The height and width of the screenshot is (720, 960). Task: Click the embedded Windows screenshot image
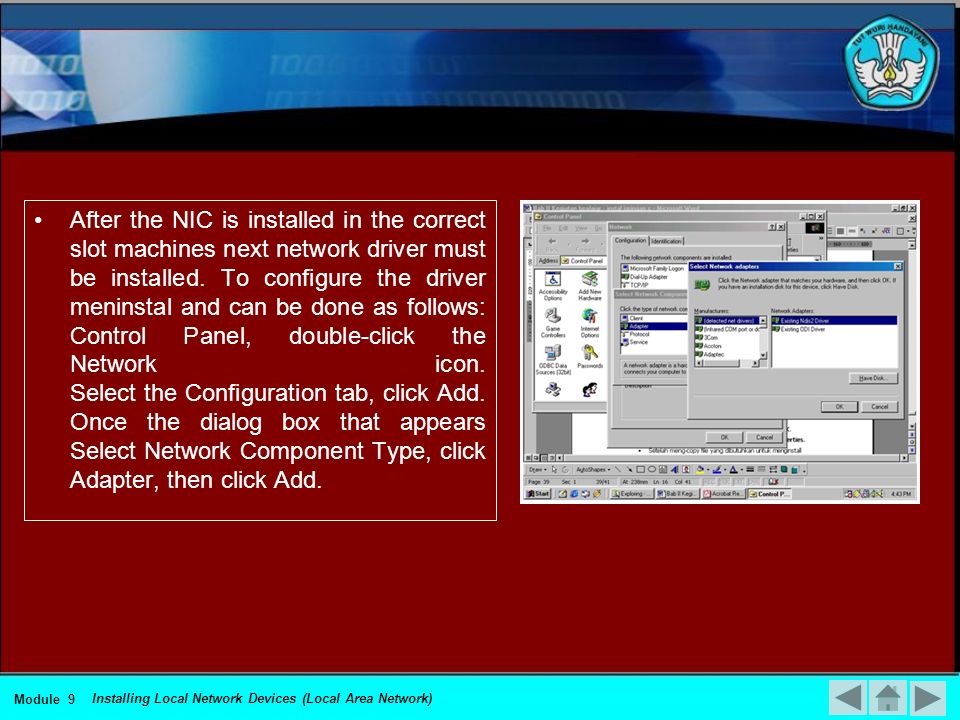[719, 352]
